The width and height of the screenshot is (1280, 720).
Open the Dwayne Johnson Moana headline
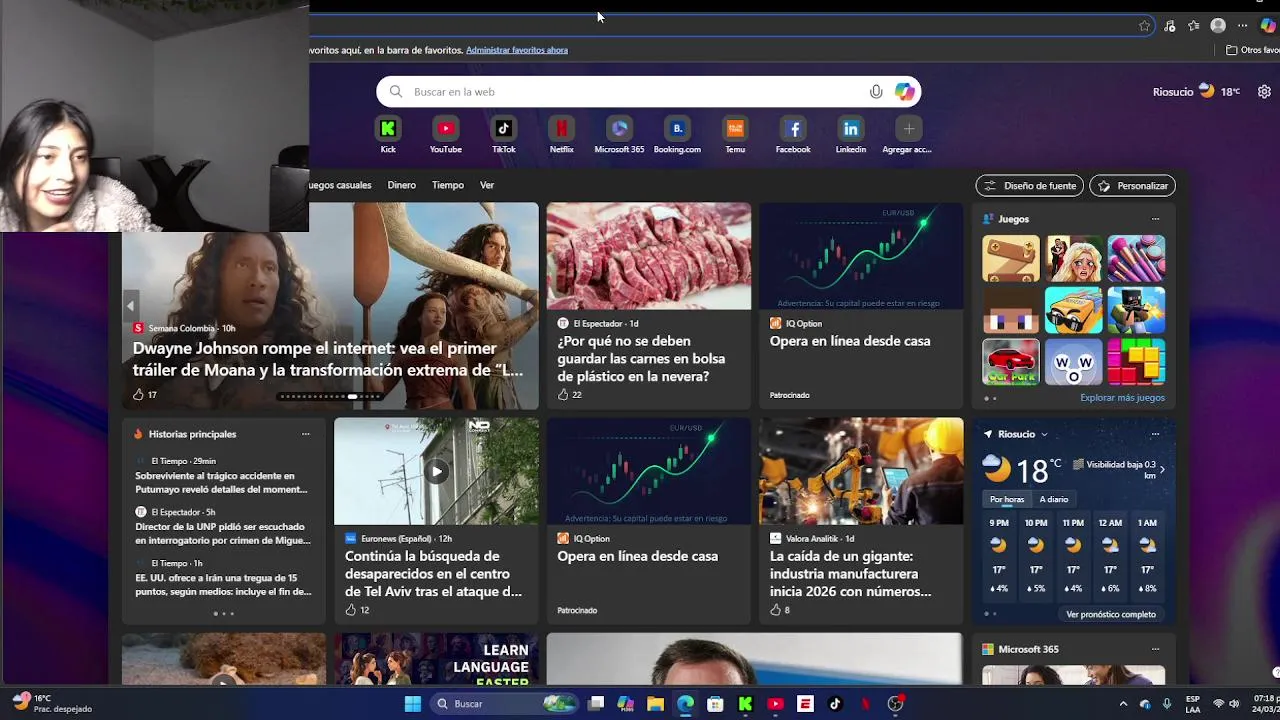328,359
